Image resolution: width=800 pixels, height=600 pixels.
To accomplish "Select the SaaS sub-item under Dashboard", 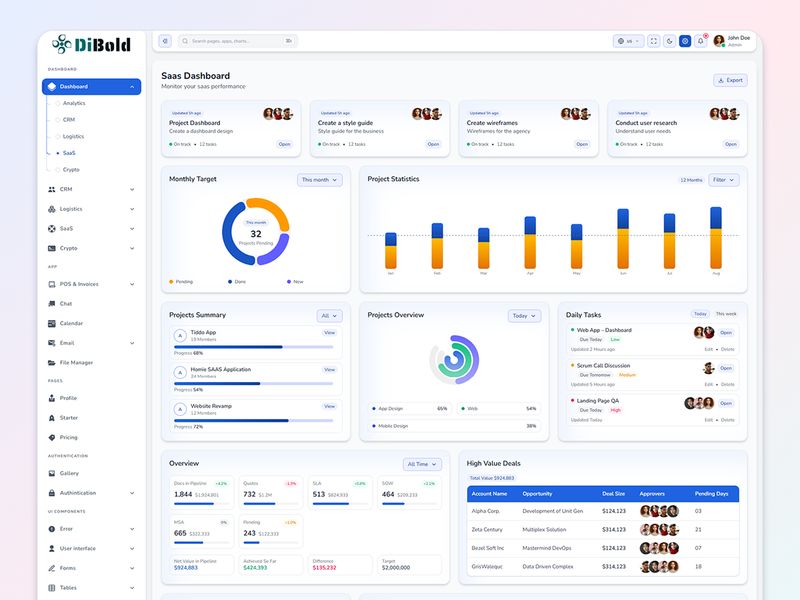I will click(x=69, y=153).
